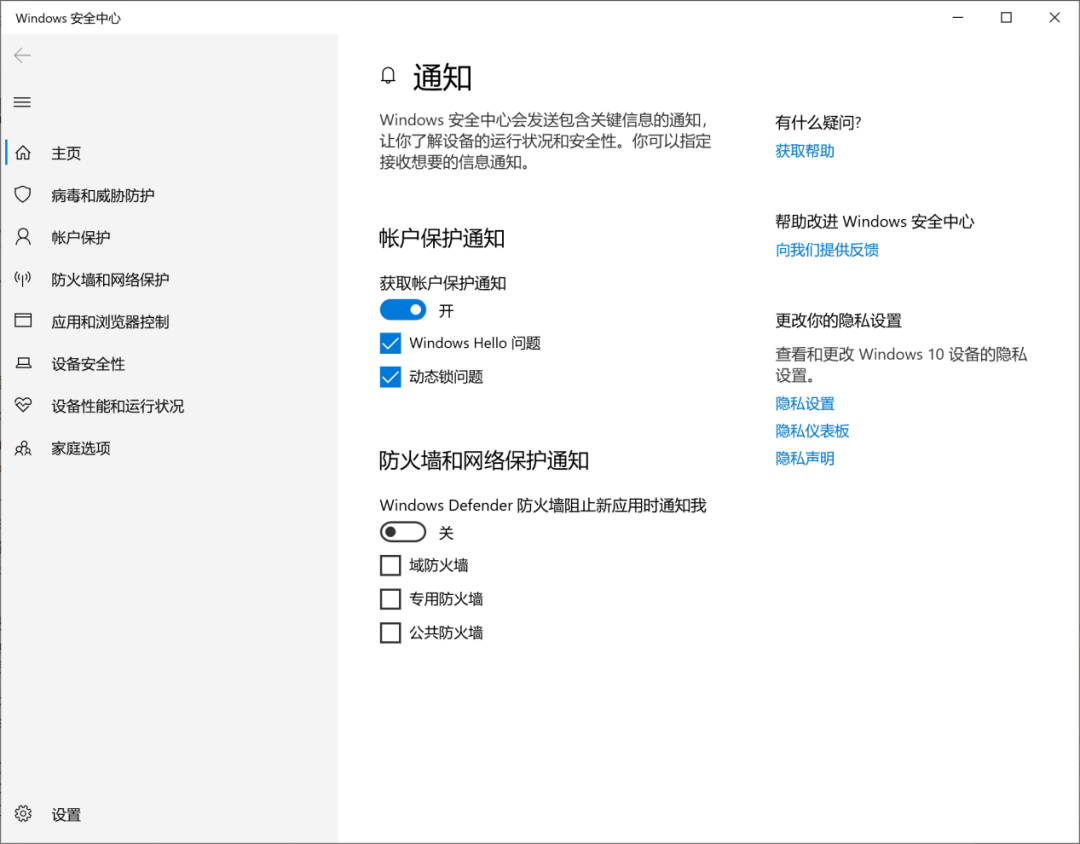Open 帐户保护 section
The width and height of the screenshot is (1080, 844).
click(x=81, y=238)
